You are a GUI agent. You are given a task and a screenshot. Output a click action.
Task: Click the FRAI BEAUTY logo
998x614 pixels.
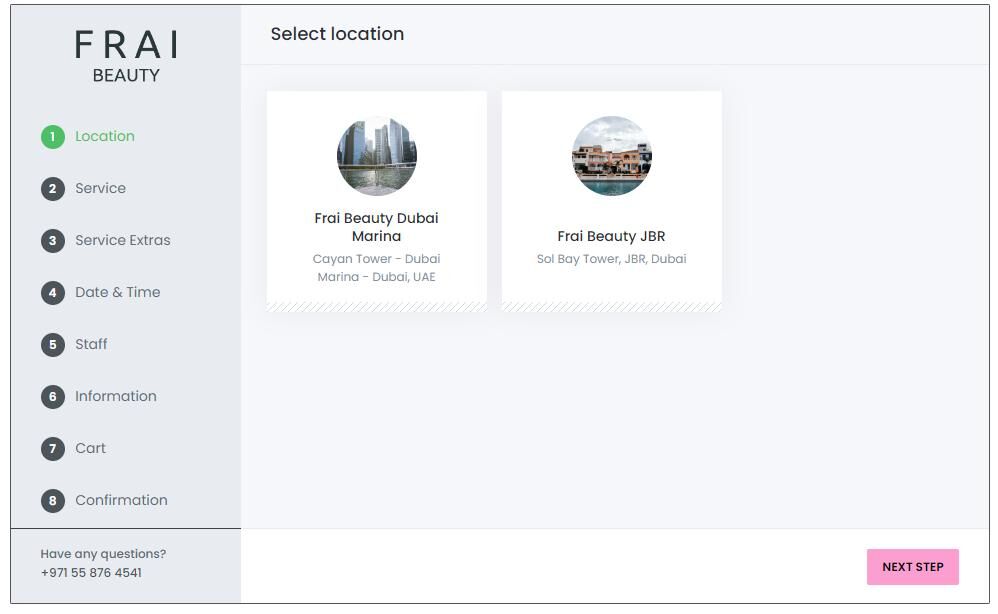coord(126,56)
